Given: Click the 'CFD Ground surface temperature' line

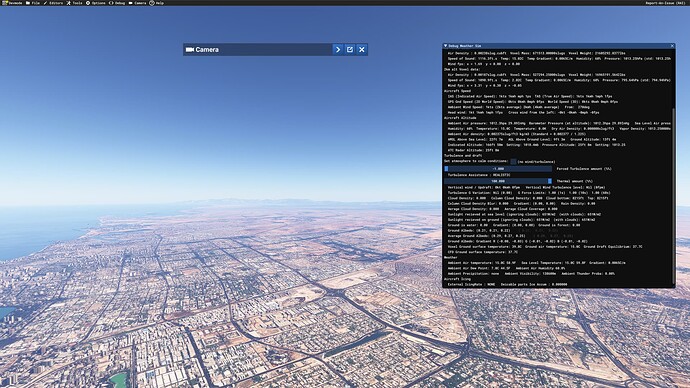Looking at the screenshot, I should tap(483, 252).
